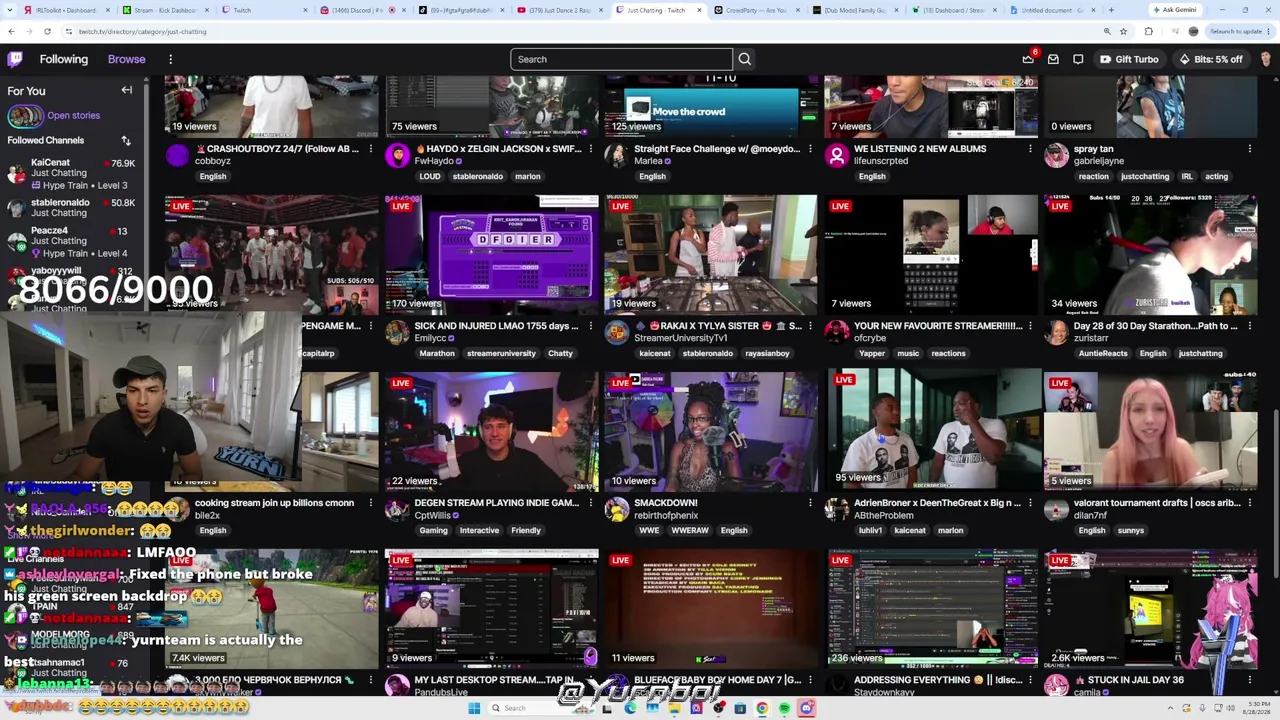The height and width of the screenshot is (720, 1280).
Task: Open options for SMACKDOWN! stream
Action: (x=811, y=503)
